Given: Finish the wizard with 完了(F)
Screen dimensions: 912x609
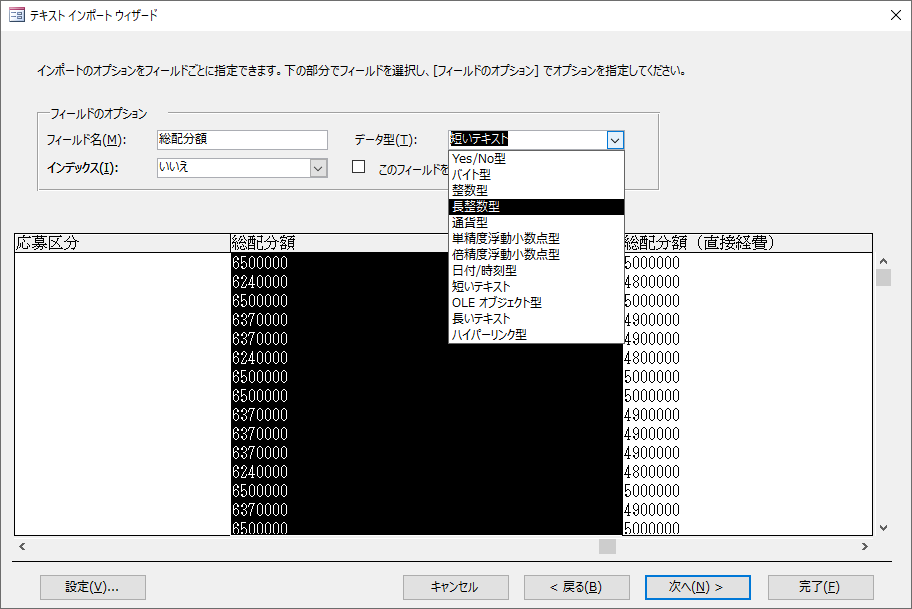Looking at the screenshot, I should coord(821,587).
